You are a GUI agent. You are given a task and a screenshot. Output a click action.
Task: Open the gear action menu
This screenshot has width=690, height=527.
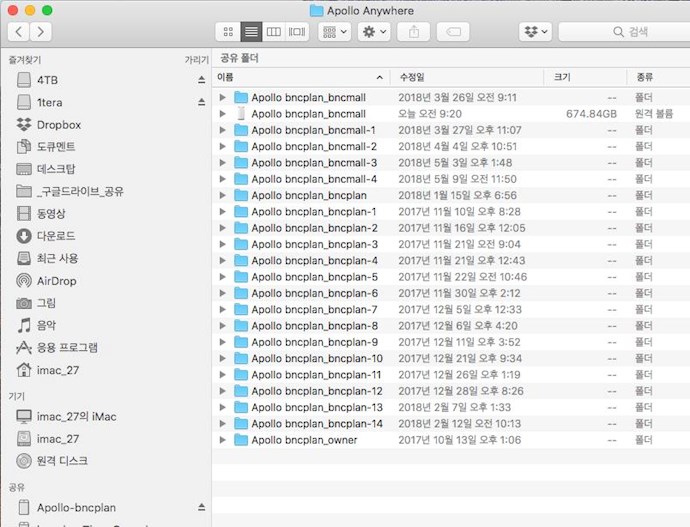click(374, 32)
